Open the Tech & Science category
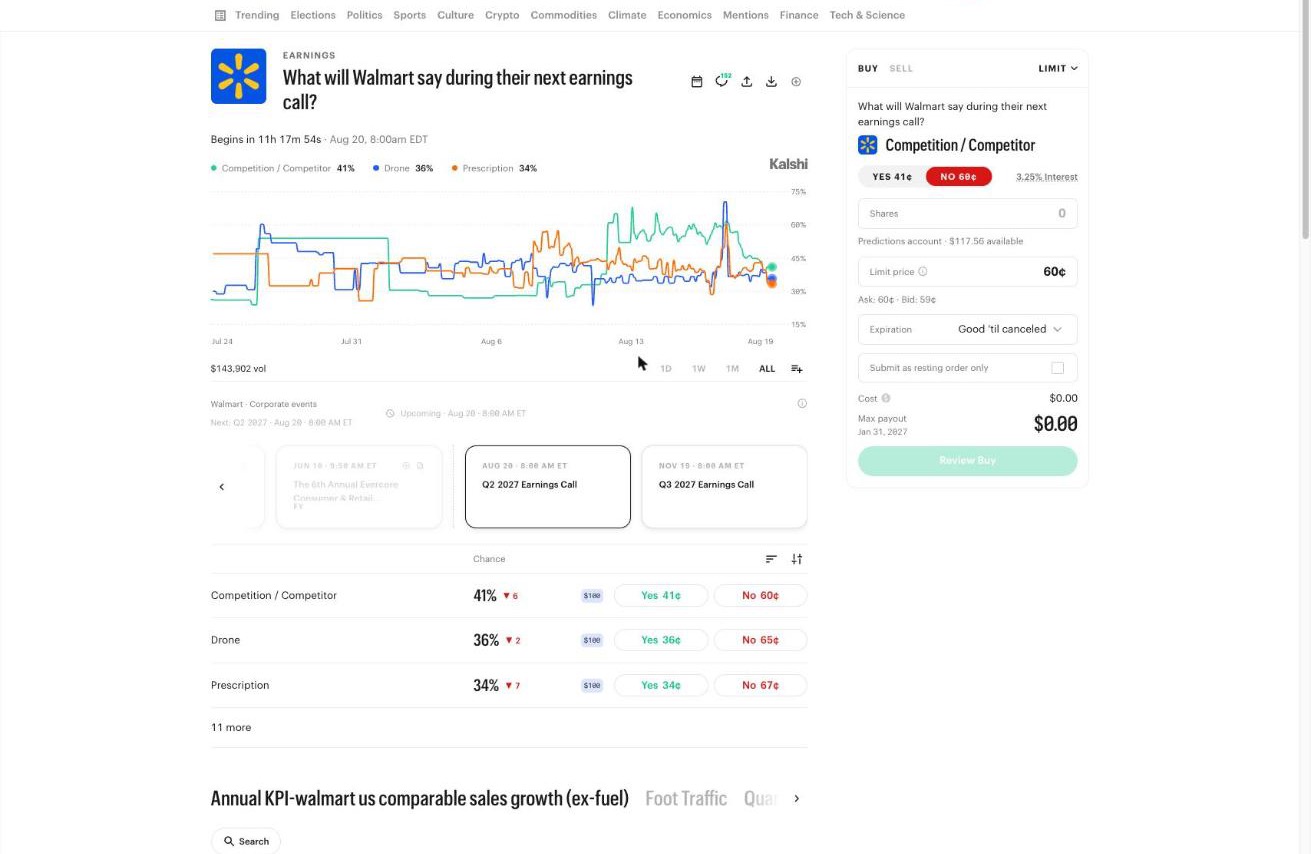 867,15
